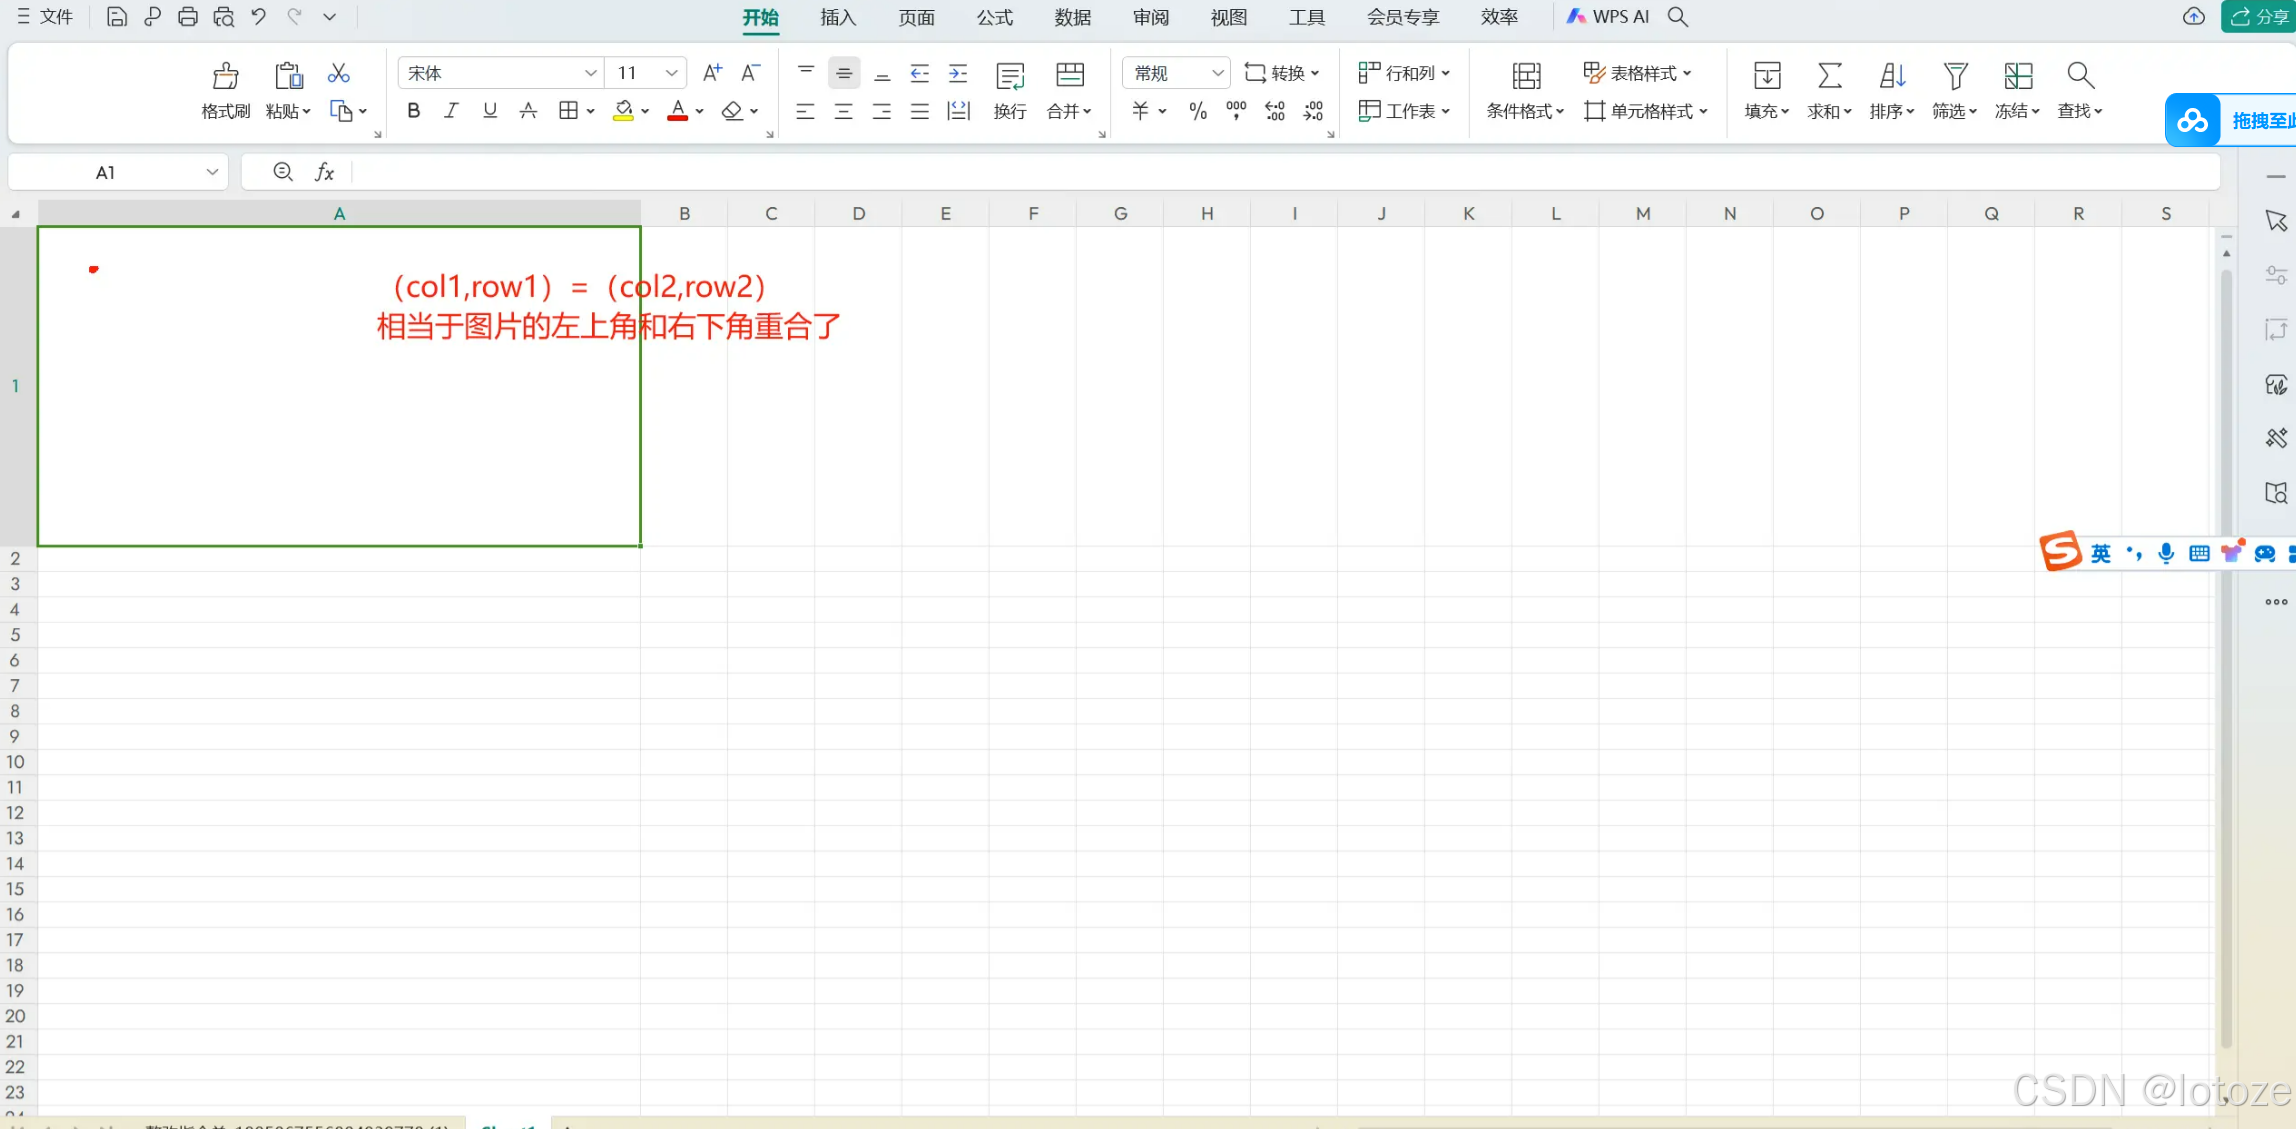This screenshot has width=2296, height=1129.
Task: Click the cell name box showing A1
Action: click(105, 172)
